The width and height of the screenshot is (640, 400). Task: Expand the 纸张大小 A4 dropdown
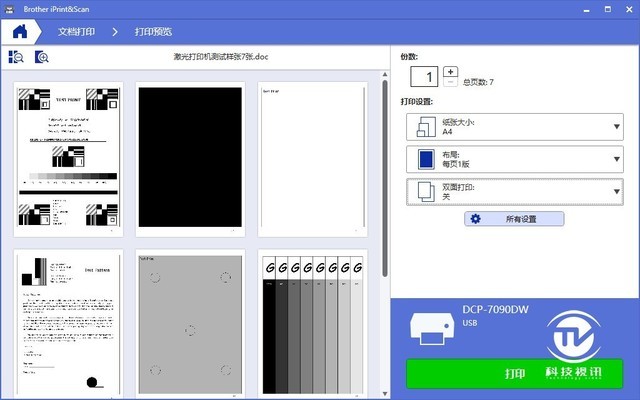click(617, 126)
